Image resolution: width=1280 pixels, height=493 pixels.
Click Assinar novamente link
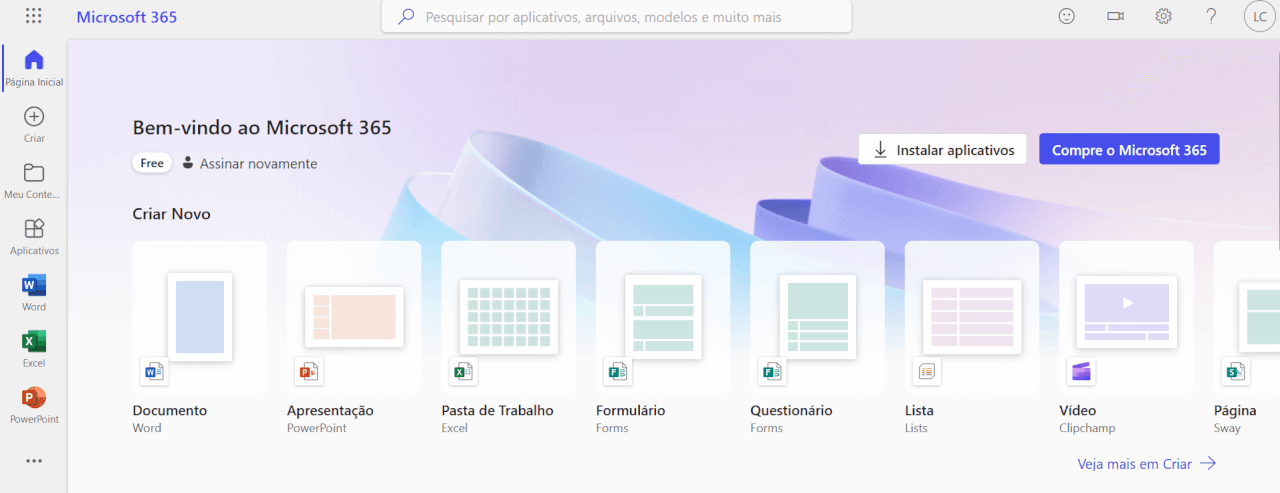[258, 163]
